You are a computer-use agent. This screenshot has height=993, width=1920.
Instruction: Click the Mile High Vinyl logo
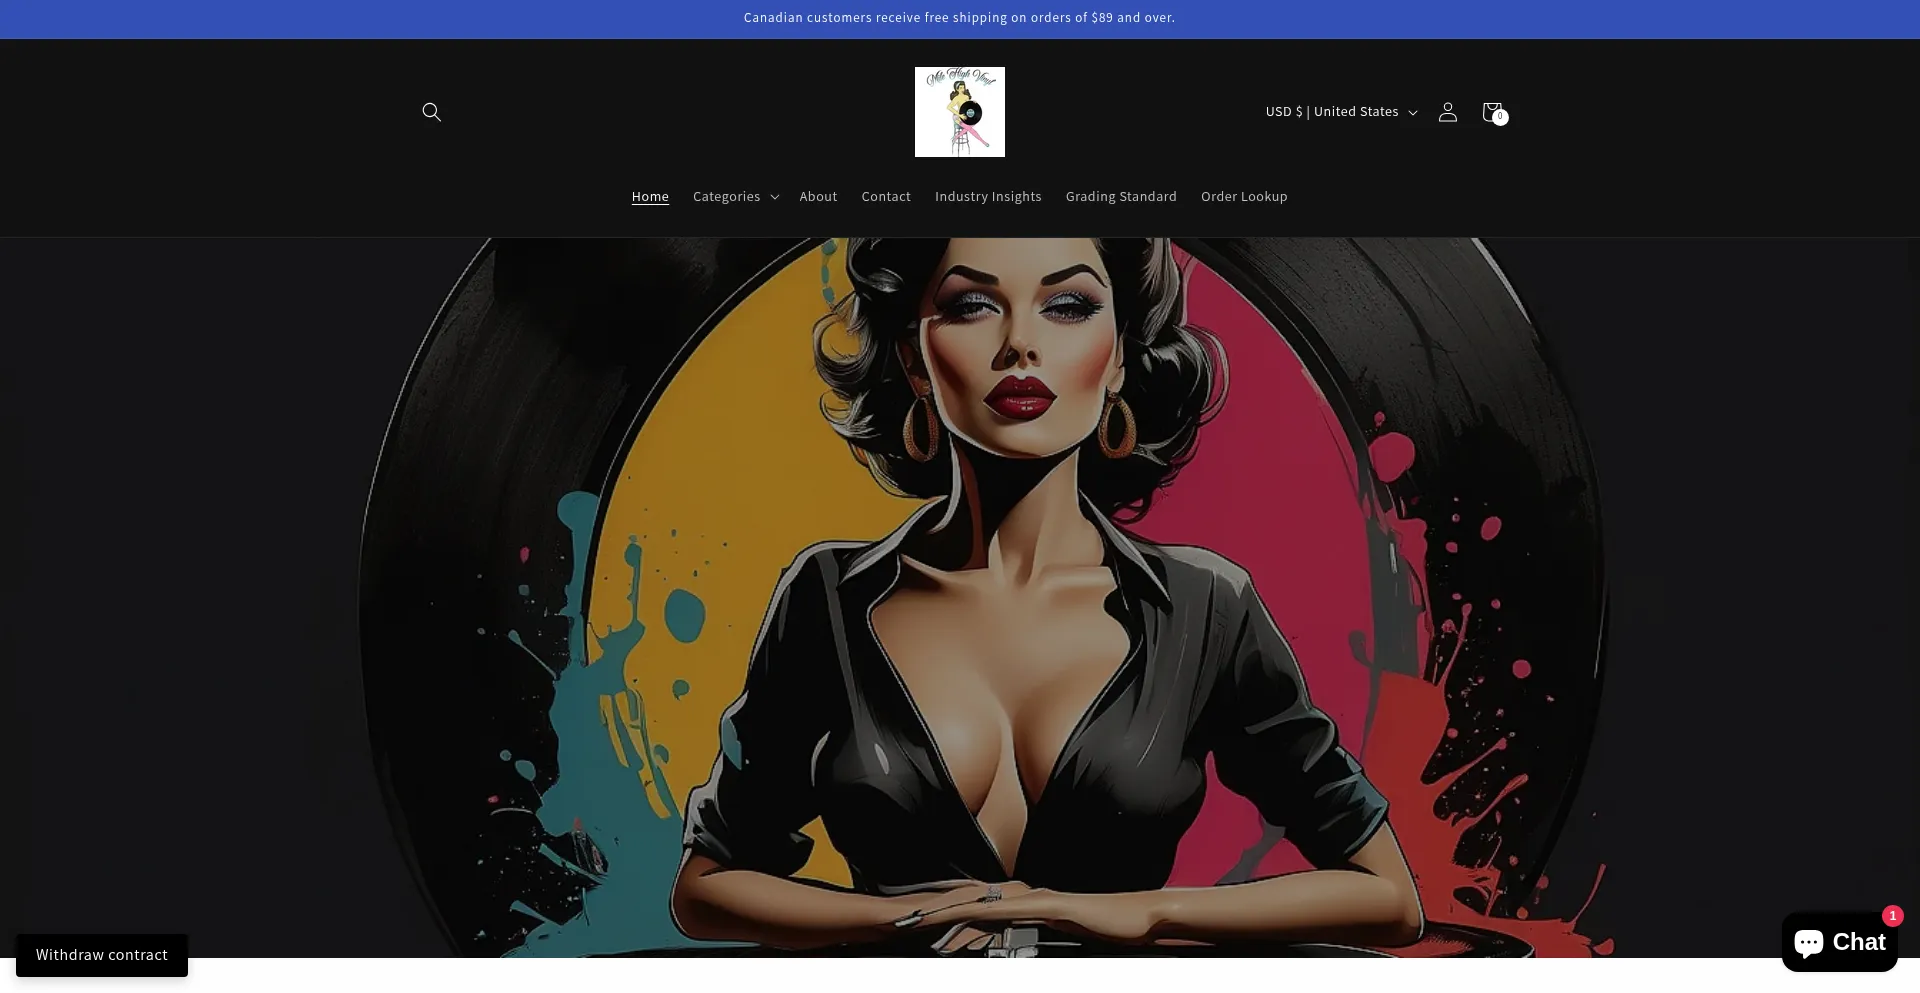959,112
